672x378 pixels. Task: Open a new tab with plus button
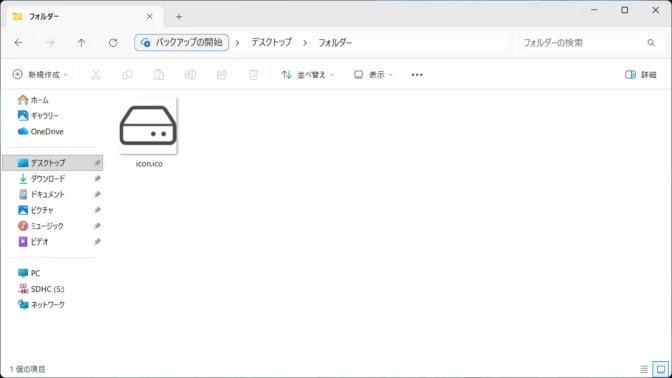tap(179, 17)
